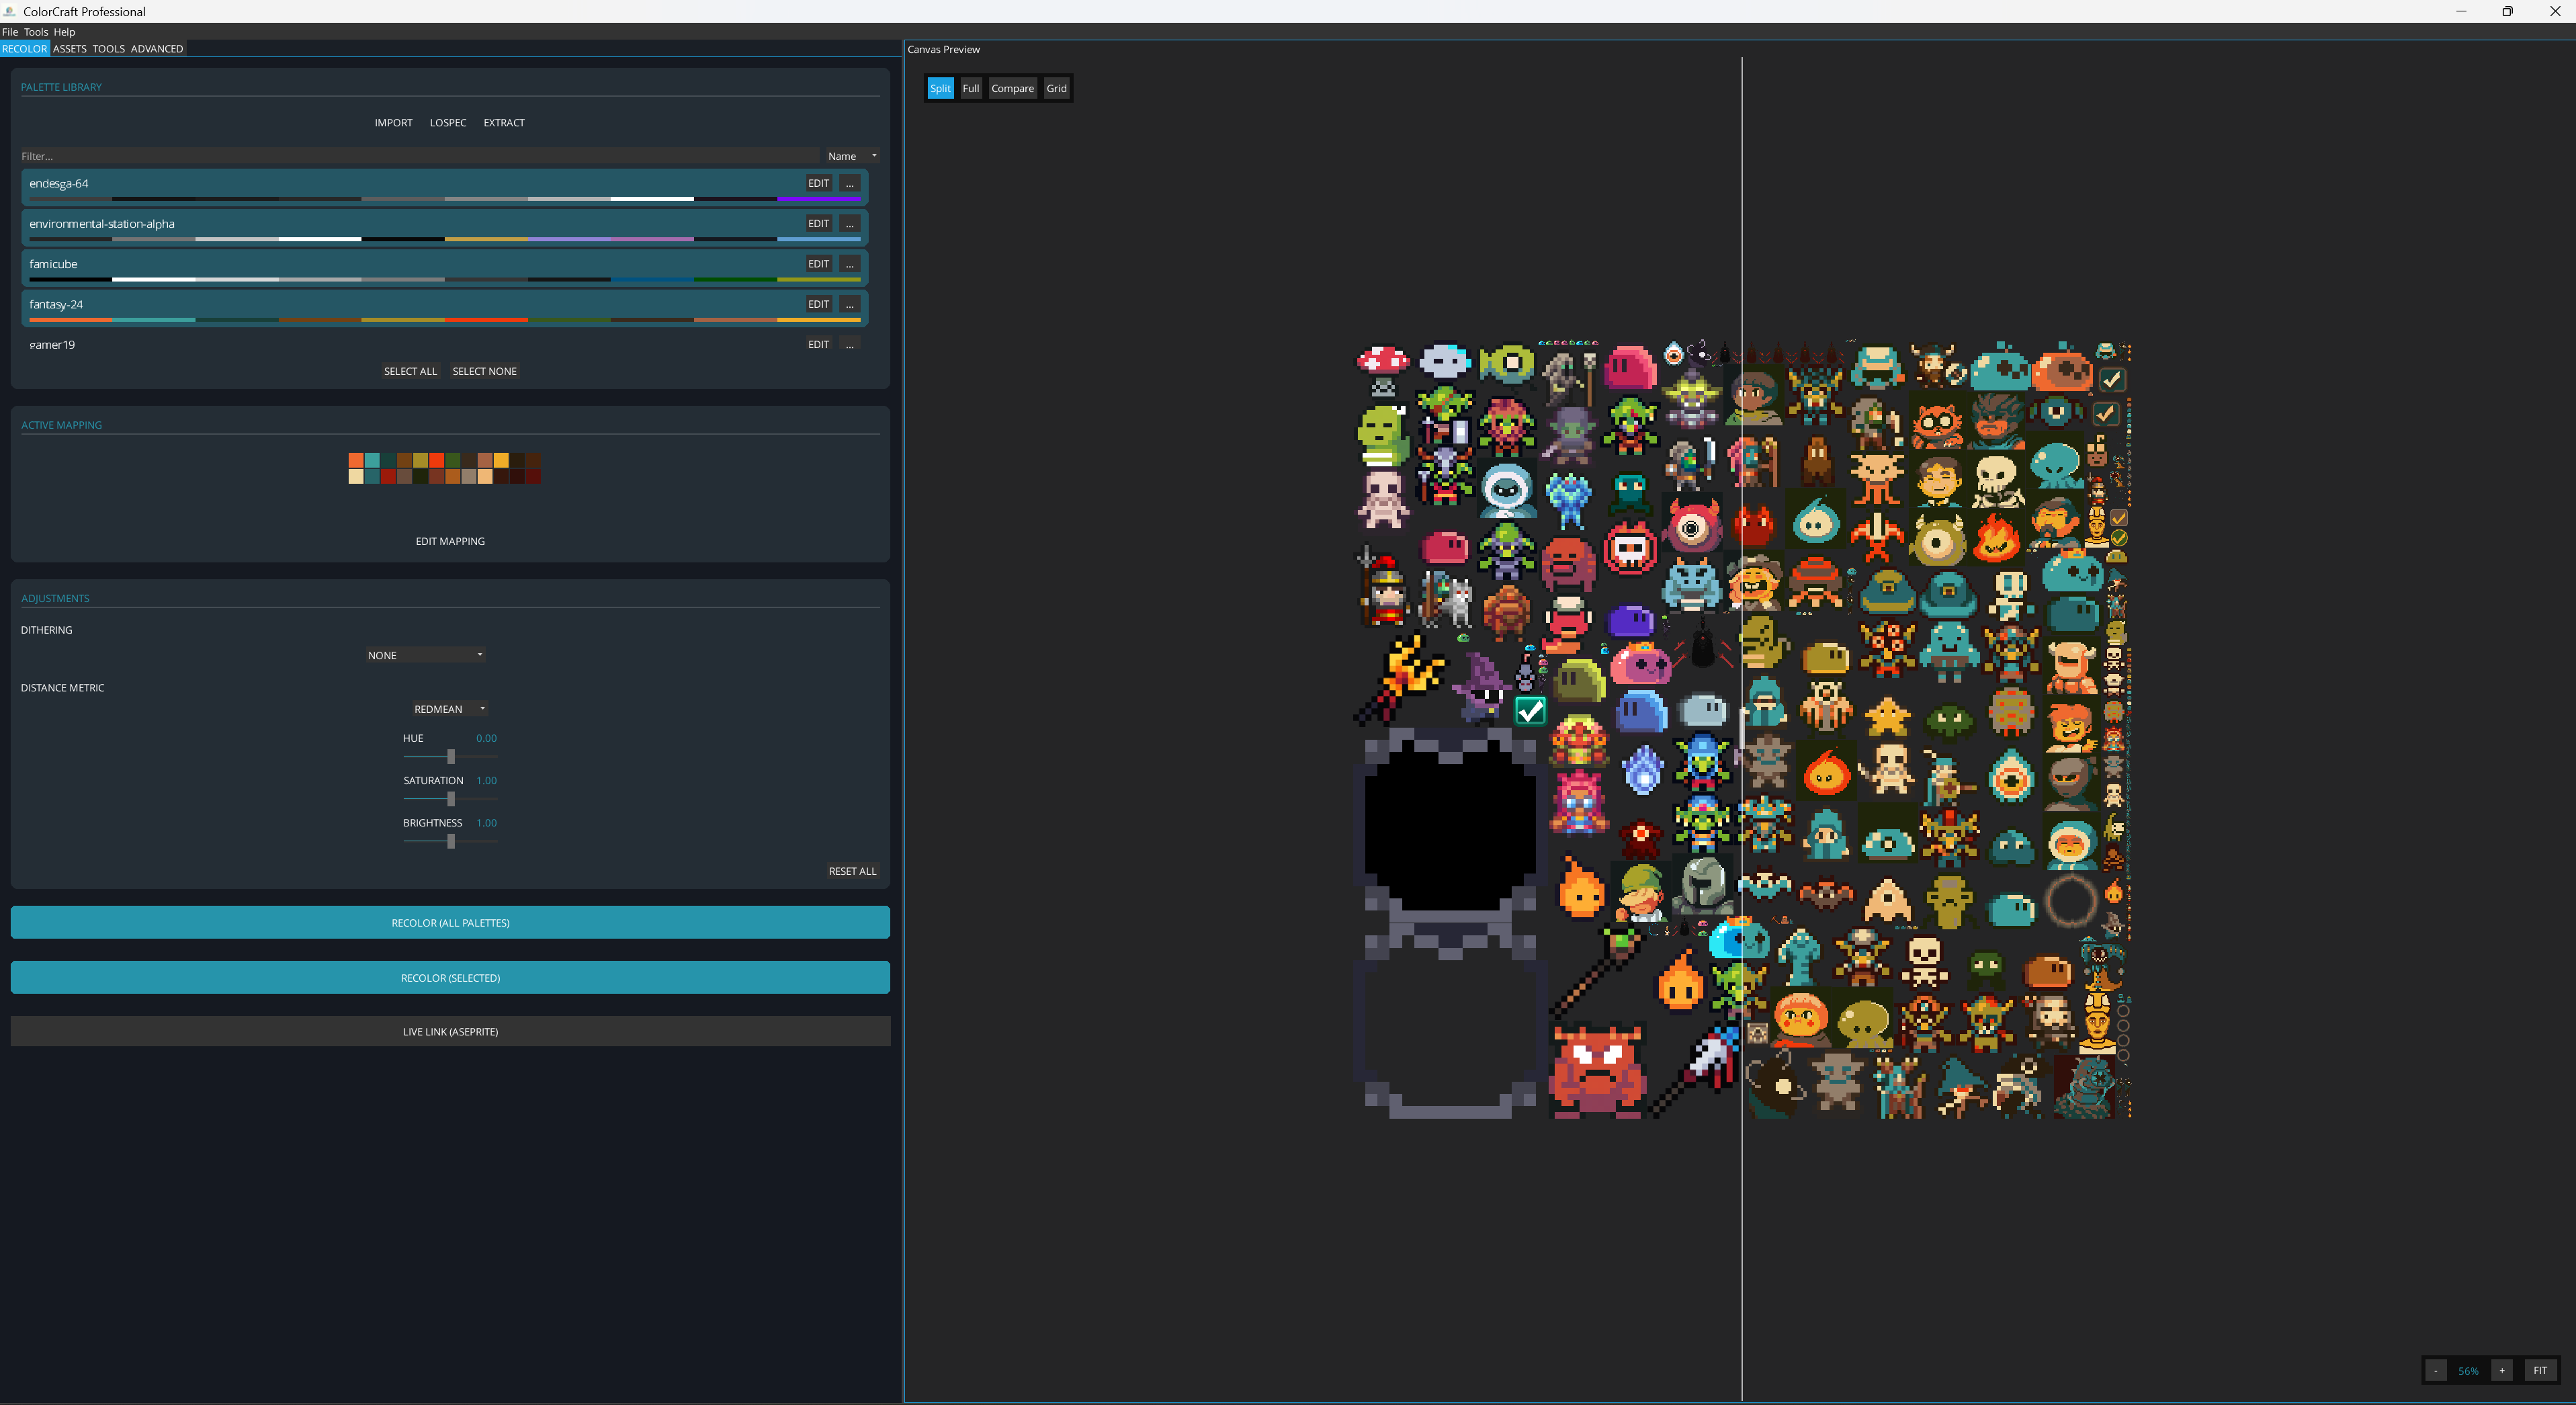Enable Grid view mode

click(x=1056, y=88)
